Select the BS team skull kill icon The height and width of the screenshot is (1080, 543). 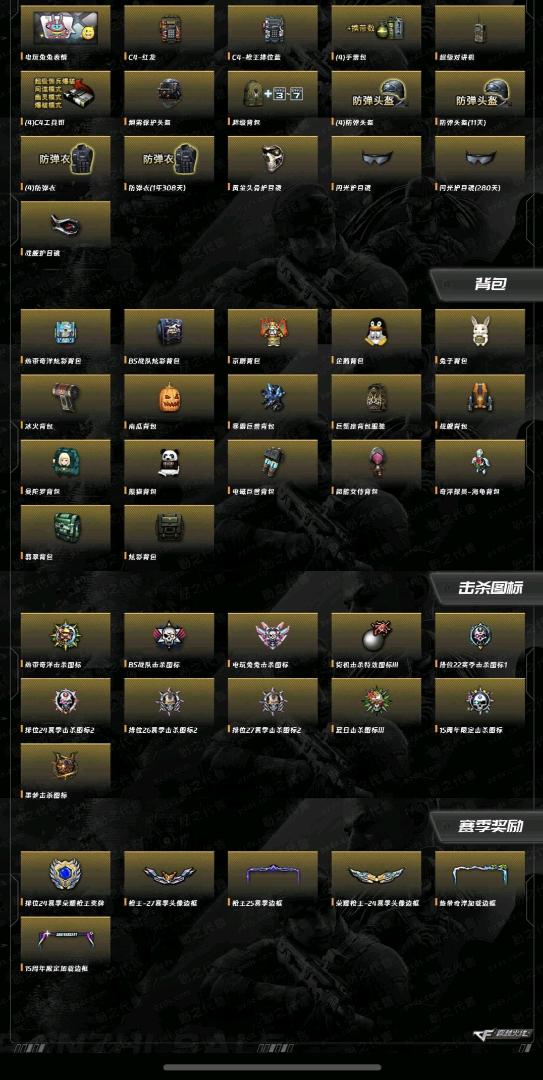tap(169, 637)
